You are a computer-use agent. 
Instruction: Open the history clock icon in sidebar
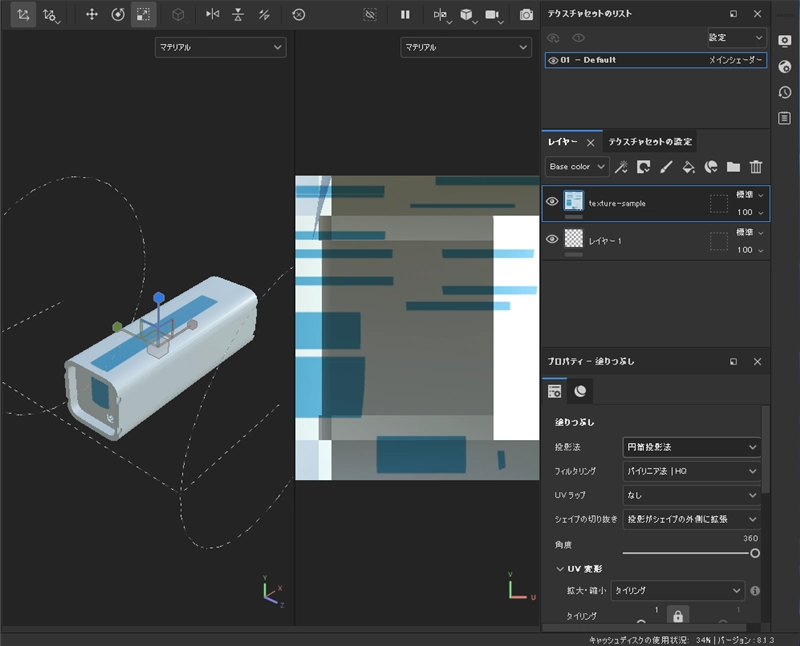(x=785, y=92)
